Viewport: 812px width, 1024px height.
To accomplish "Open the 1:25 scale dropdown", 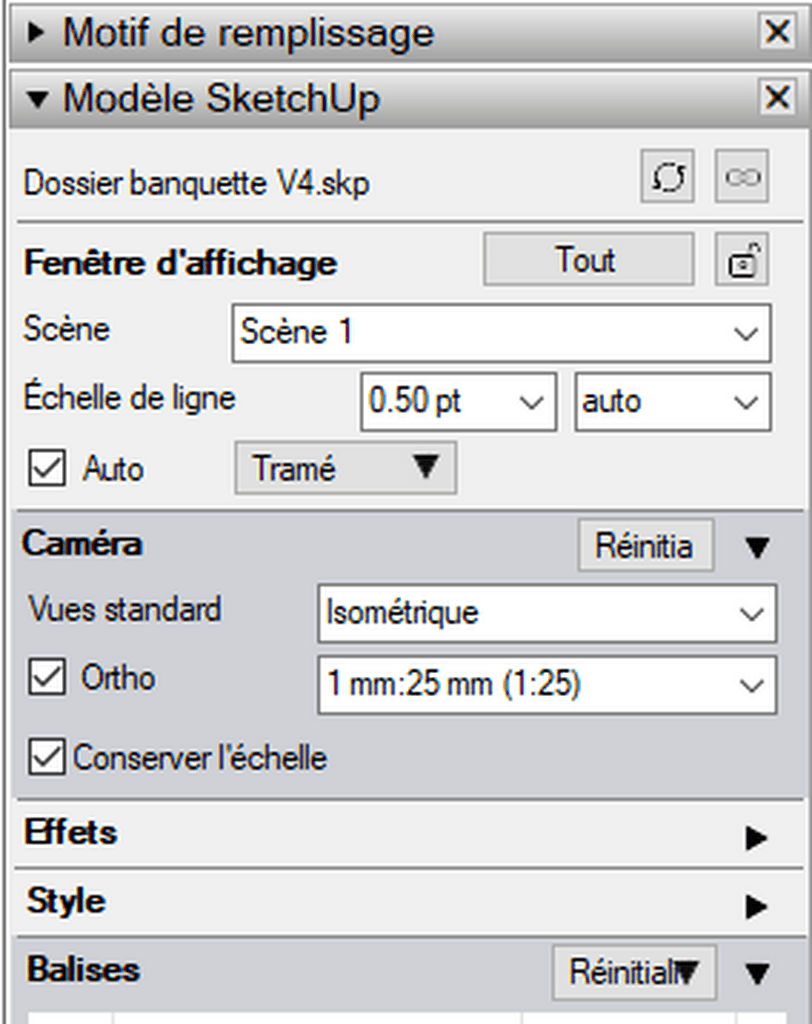I will 547,685.
